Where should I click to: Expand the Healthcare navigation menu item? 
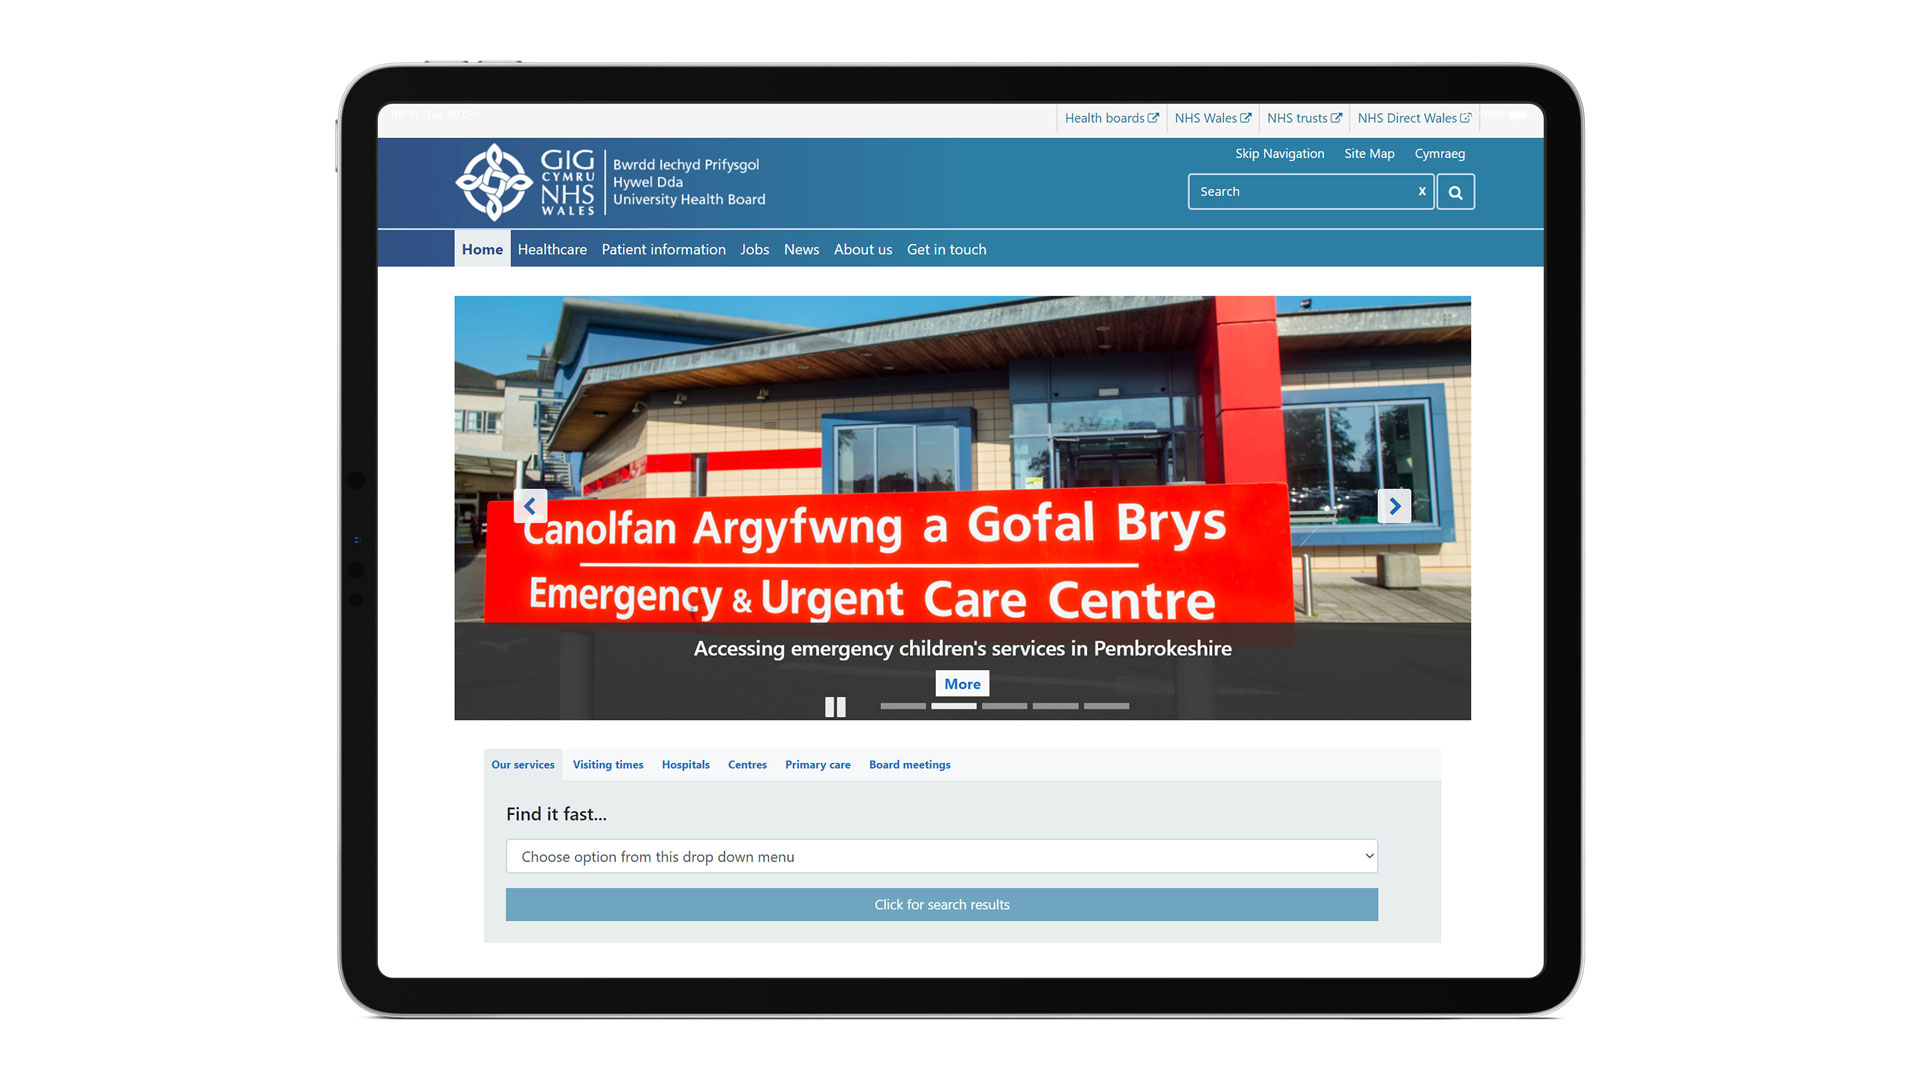pyautogui.click(x=553, y=249)
